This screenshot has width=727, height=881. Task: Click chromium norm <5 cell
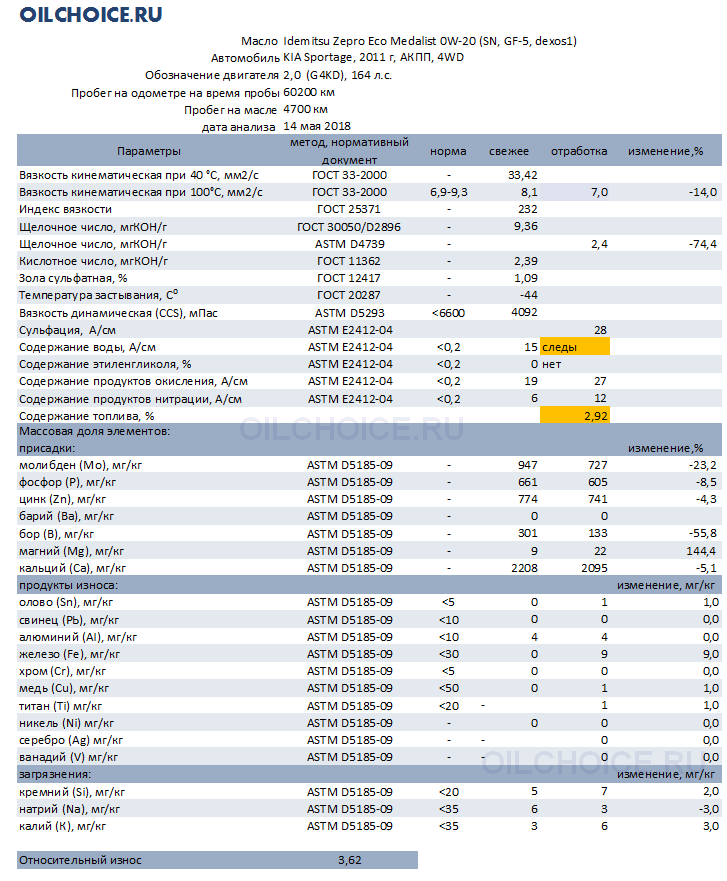[448, 671]
